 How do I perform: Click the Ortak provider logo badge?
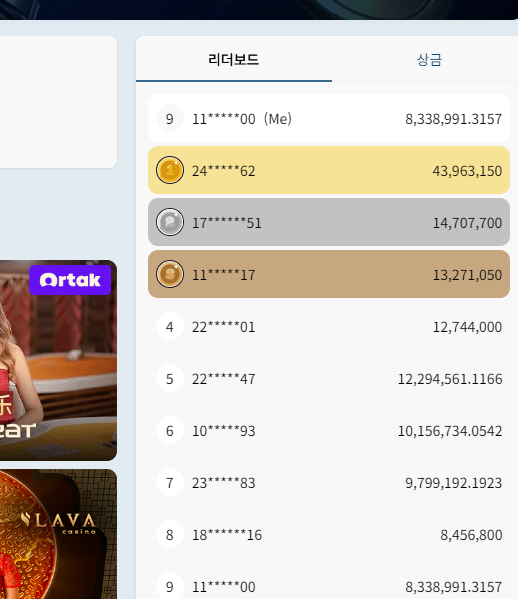70,280
